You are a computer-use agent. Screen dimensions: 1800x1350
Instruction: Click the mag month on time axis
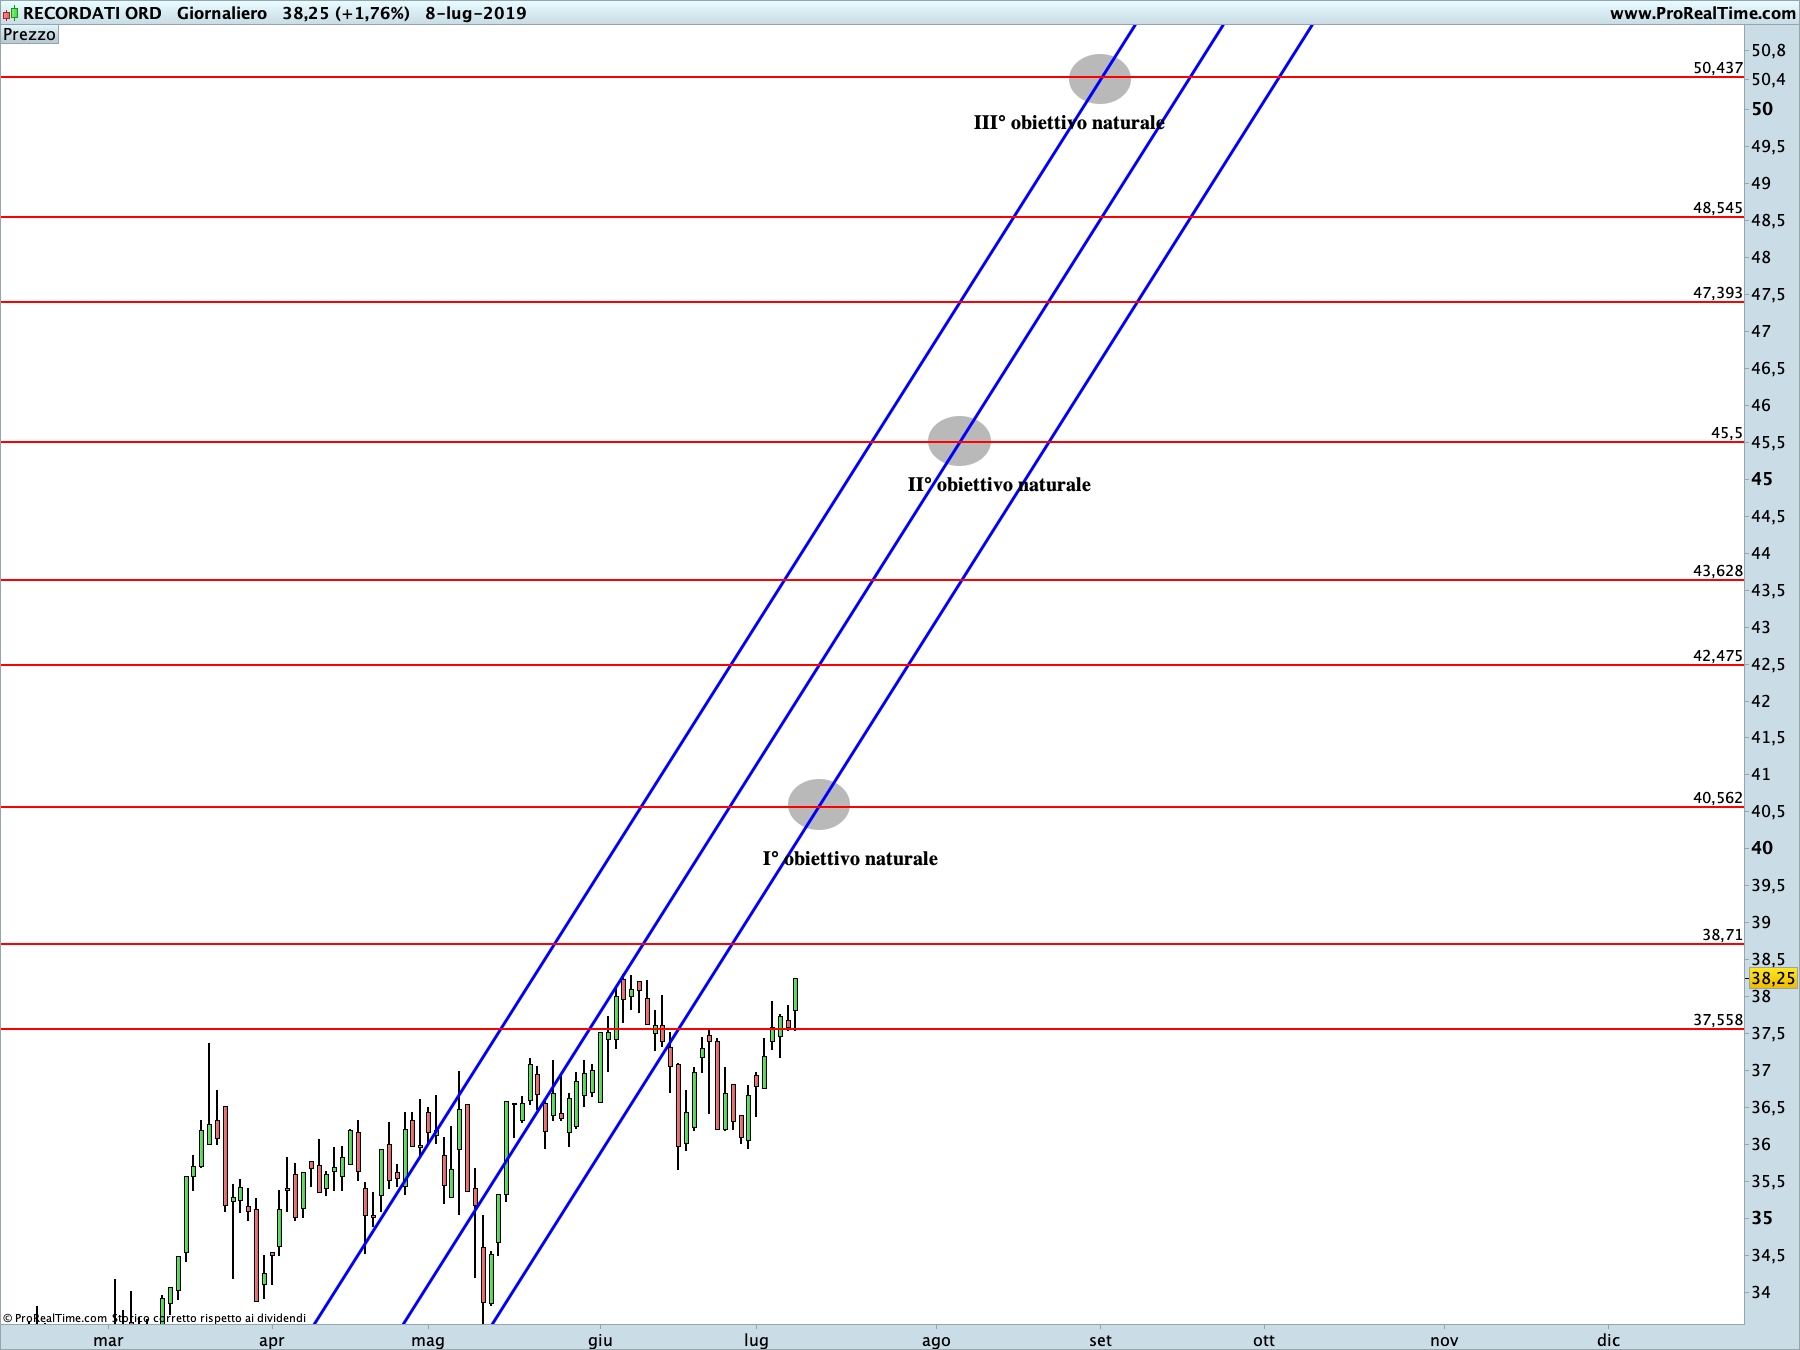[428, 1340]
